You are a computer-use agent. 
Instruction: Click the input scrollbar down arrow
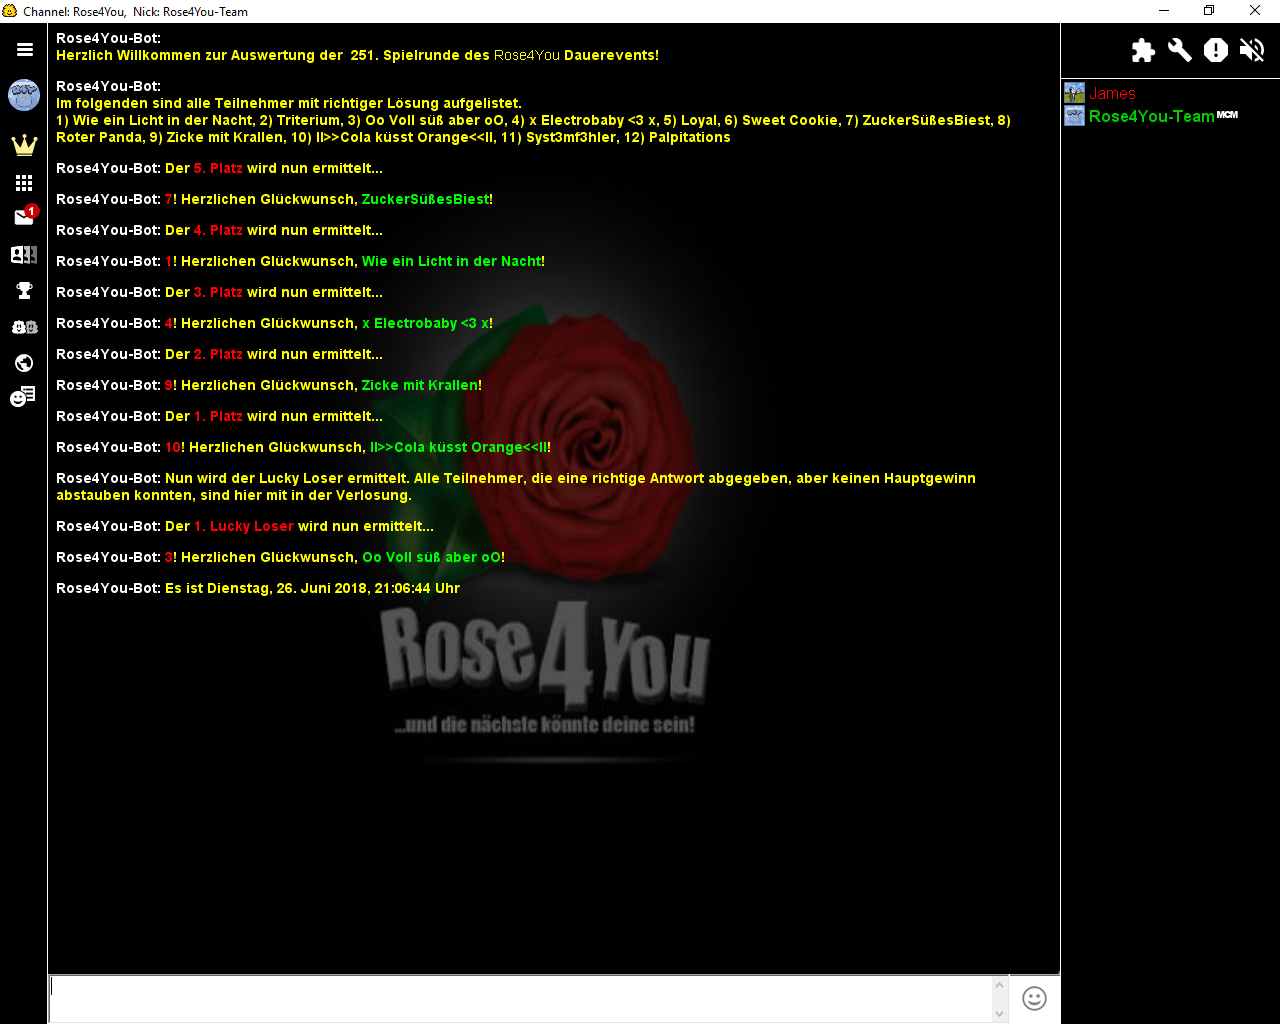pyautogui.click(x=1000, y=1014)
